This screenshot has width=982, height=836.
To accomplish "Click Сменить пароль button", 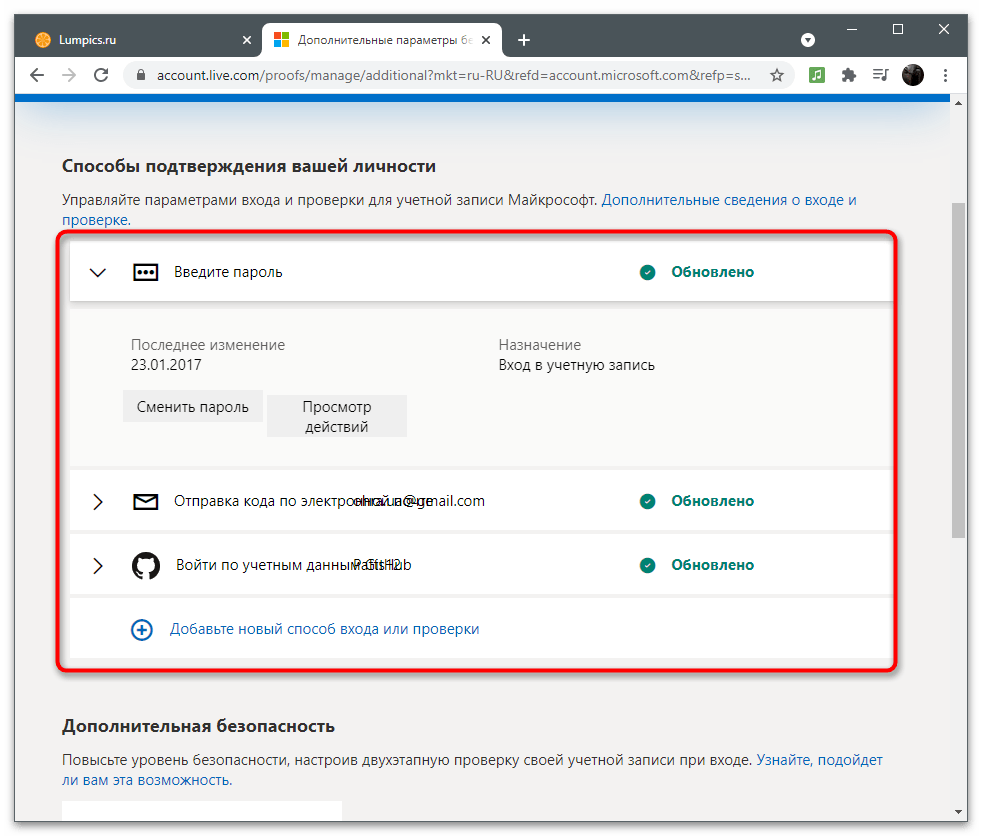I will point(192,407).
